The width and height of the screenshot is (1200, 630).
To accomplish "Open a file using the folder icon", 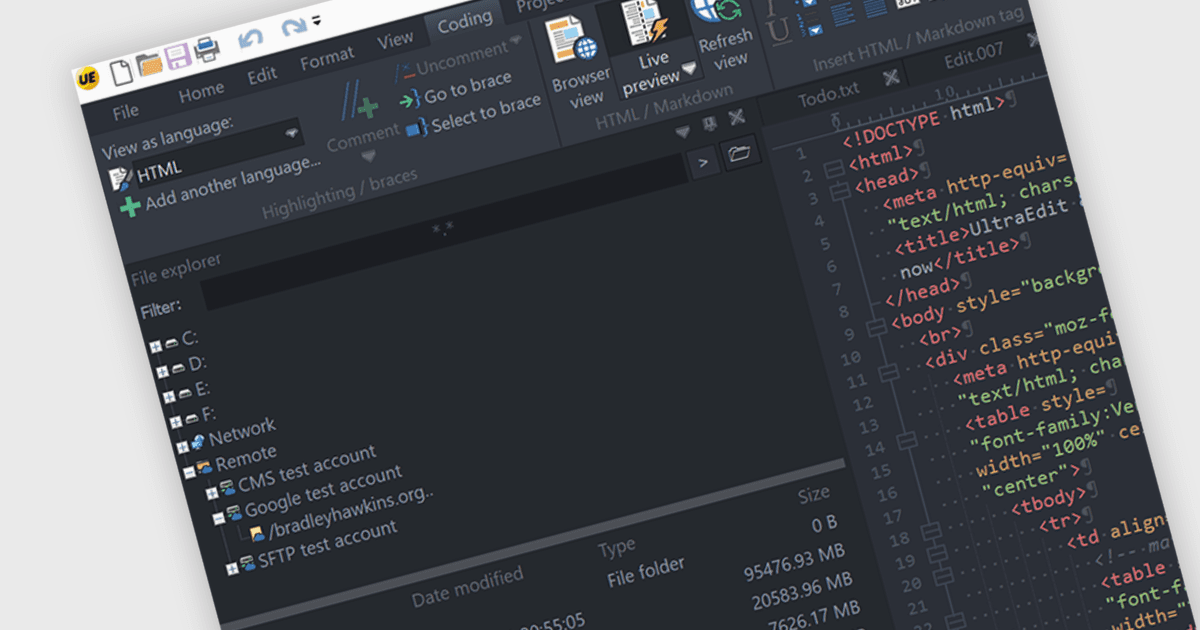I will [150, 64].
